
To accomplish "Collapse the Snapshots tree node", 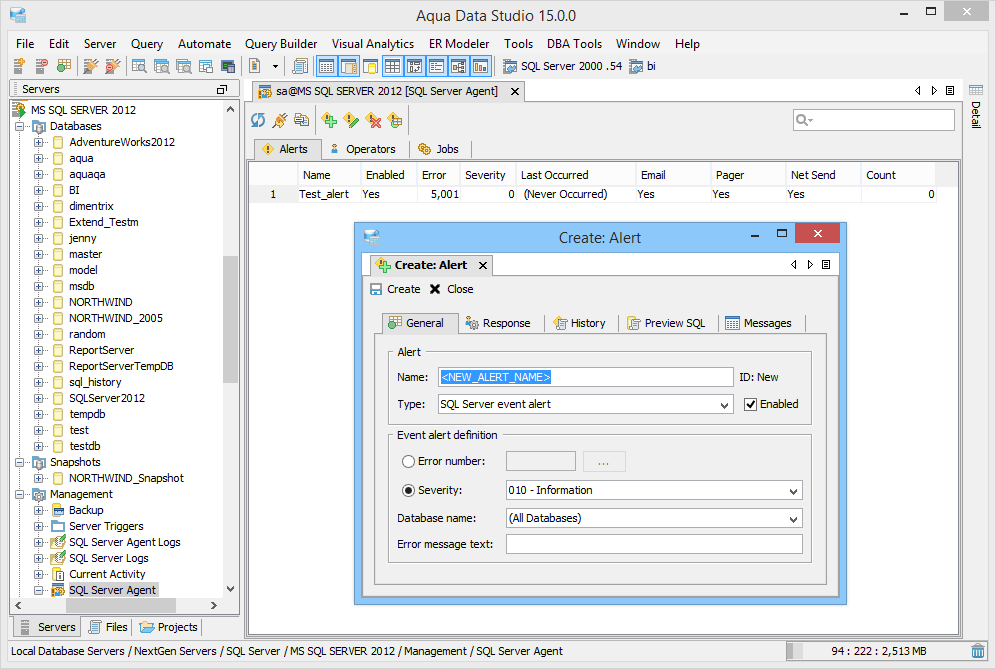I will point(20,463).
